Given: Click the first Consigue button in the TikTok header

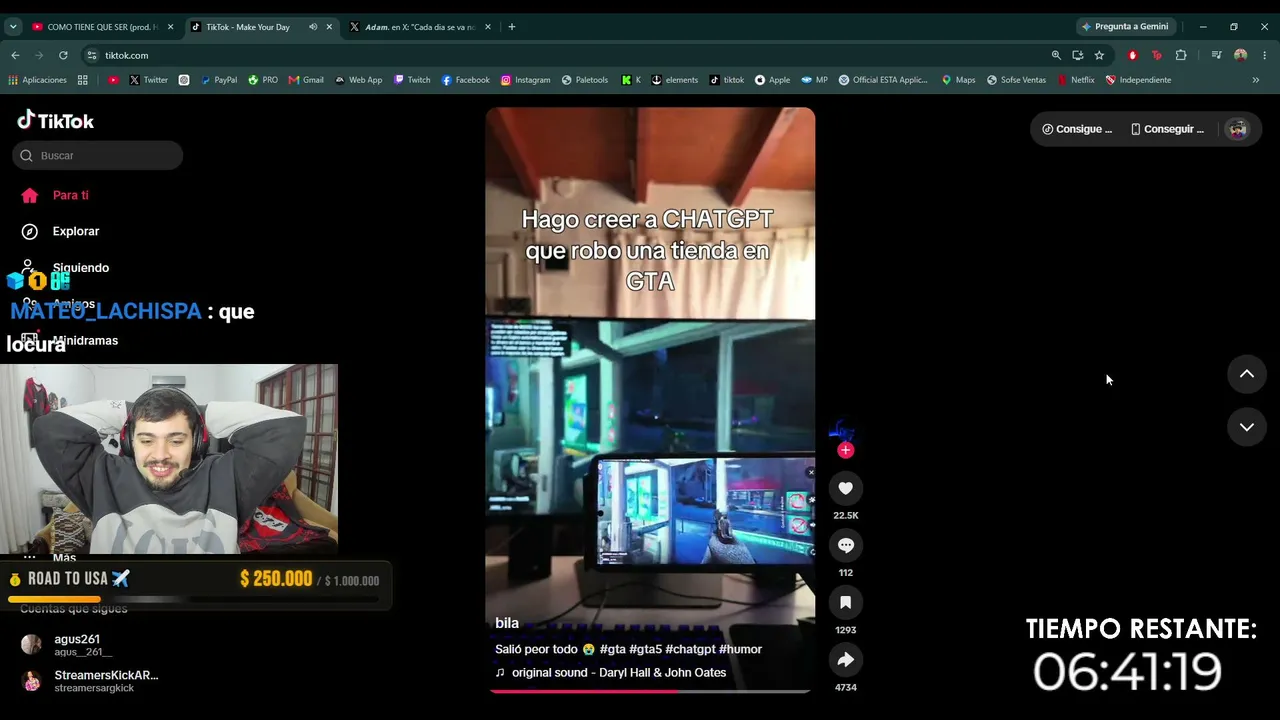Looking at the screenshot, I should coord(1077,129).
